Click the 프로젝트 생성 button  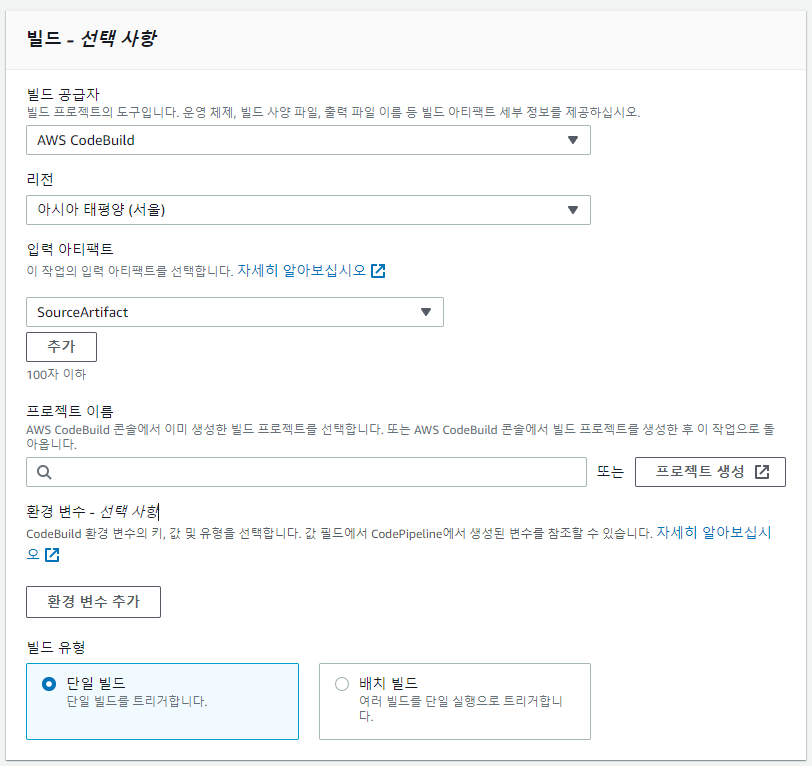pos(710,472)
